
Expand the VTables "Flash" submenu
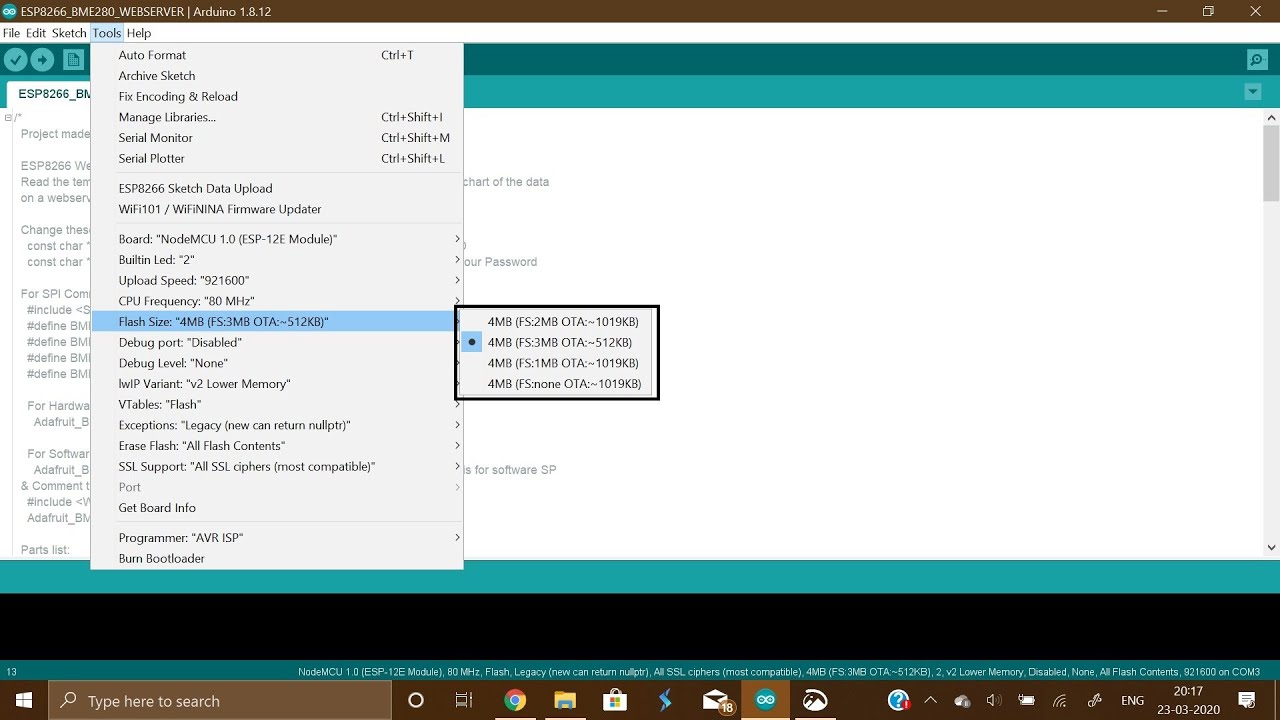[x=277, y=404]
